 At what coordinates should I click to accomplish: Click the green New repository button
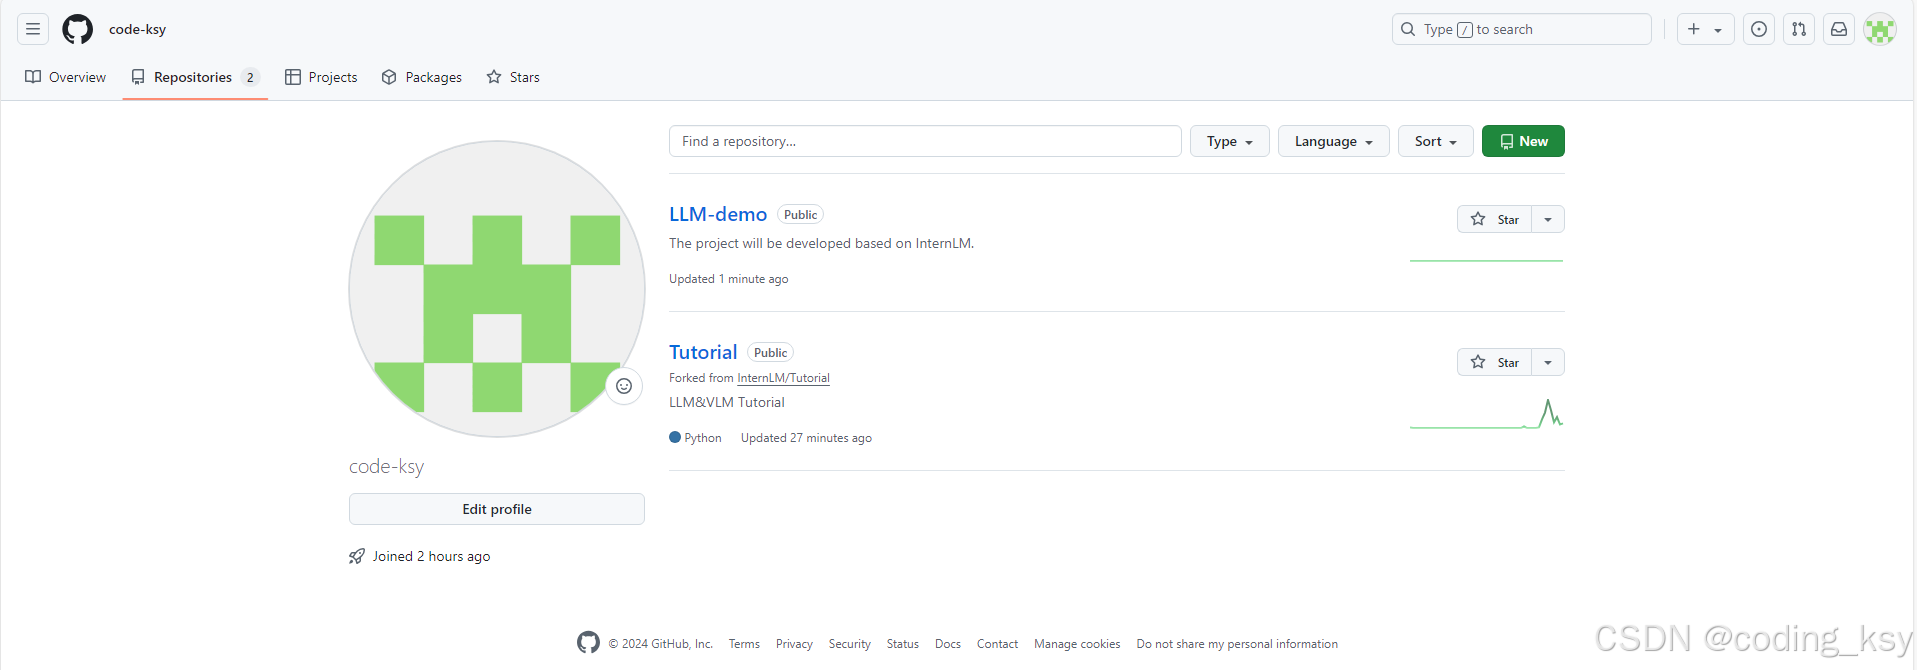[1523, 141]
